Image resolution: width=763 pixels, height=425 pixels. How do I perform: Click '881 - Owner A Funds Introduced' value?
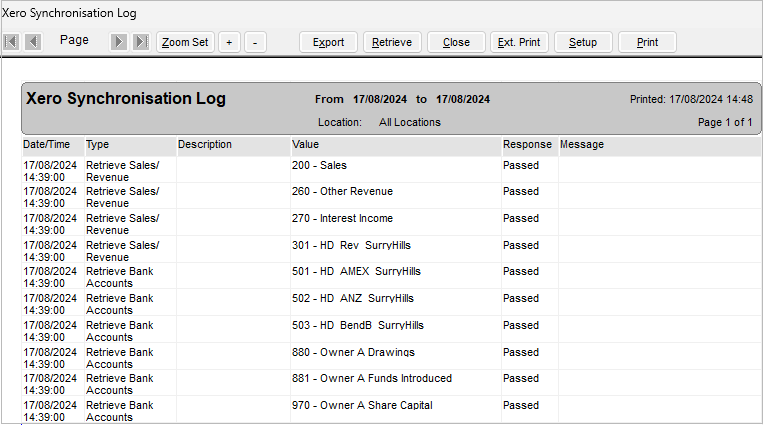(372, 378)
